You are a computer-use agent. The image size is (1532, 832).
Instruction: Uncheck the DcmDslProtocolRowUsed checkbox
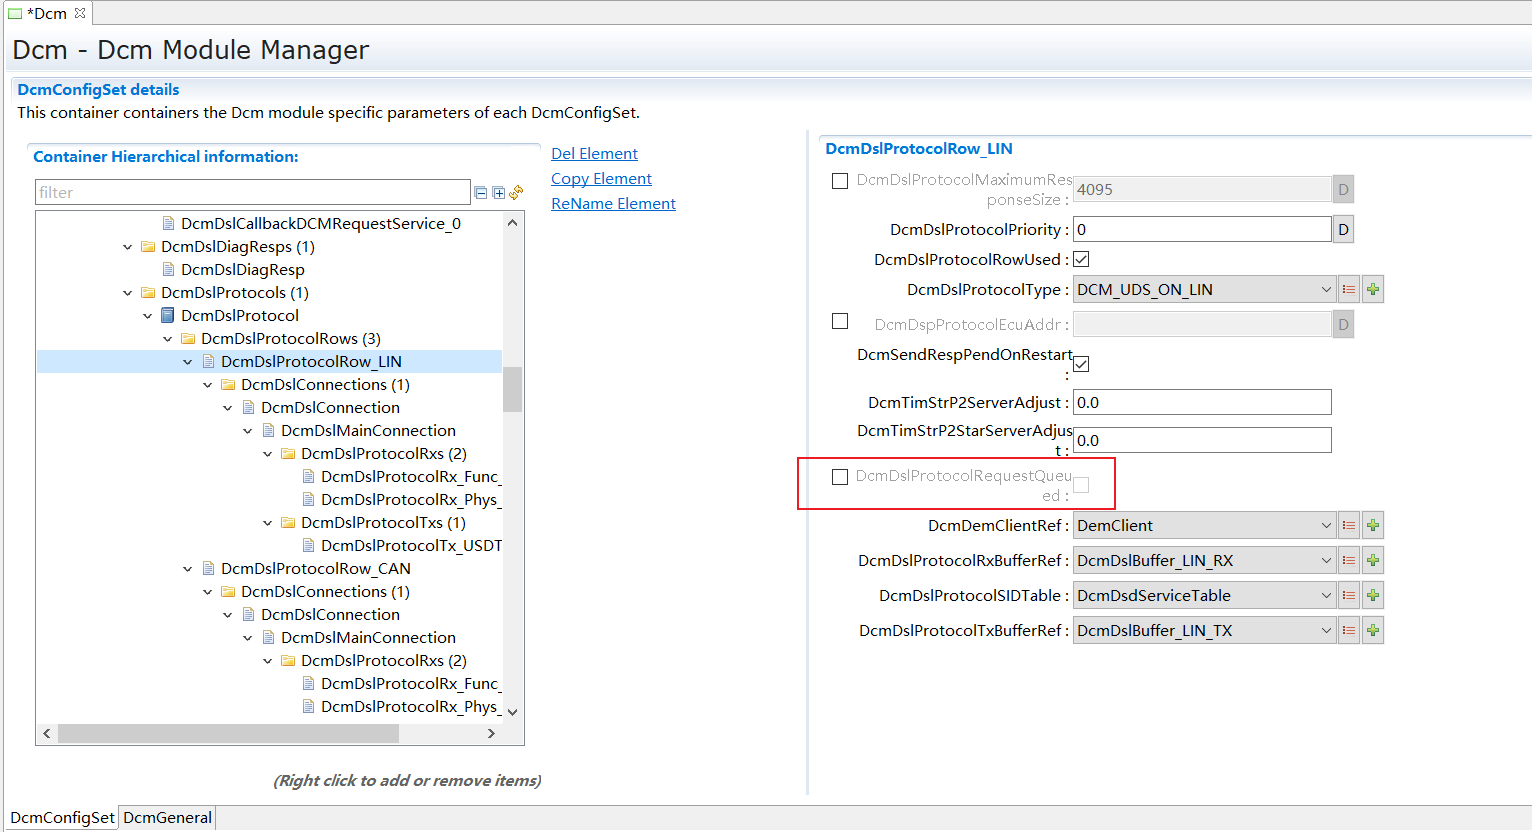pos(1081,260)
